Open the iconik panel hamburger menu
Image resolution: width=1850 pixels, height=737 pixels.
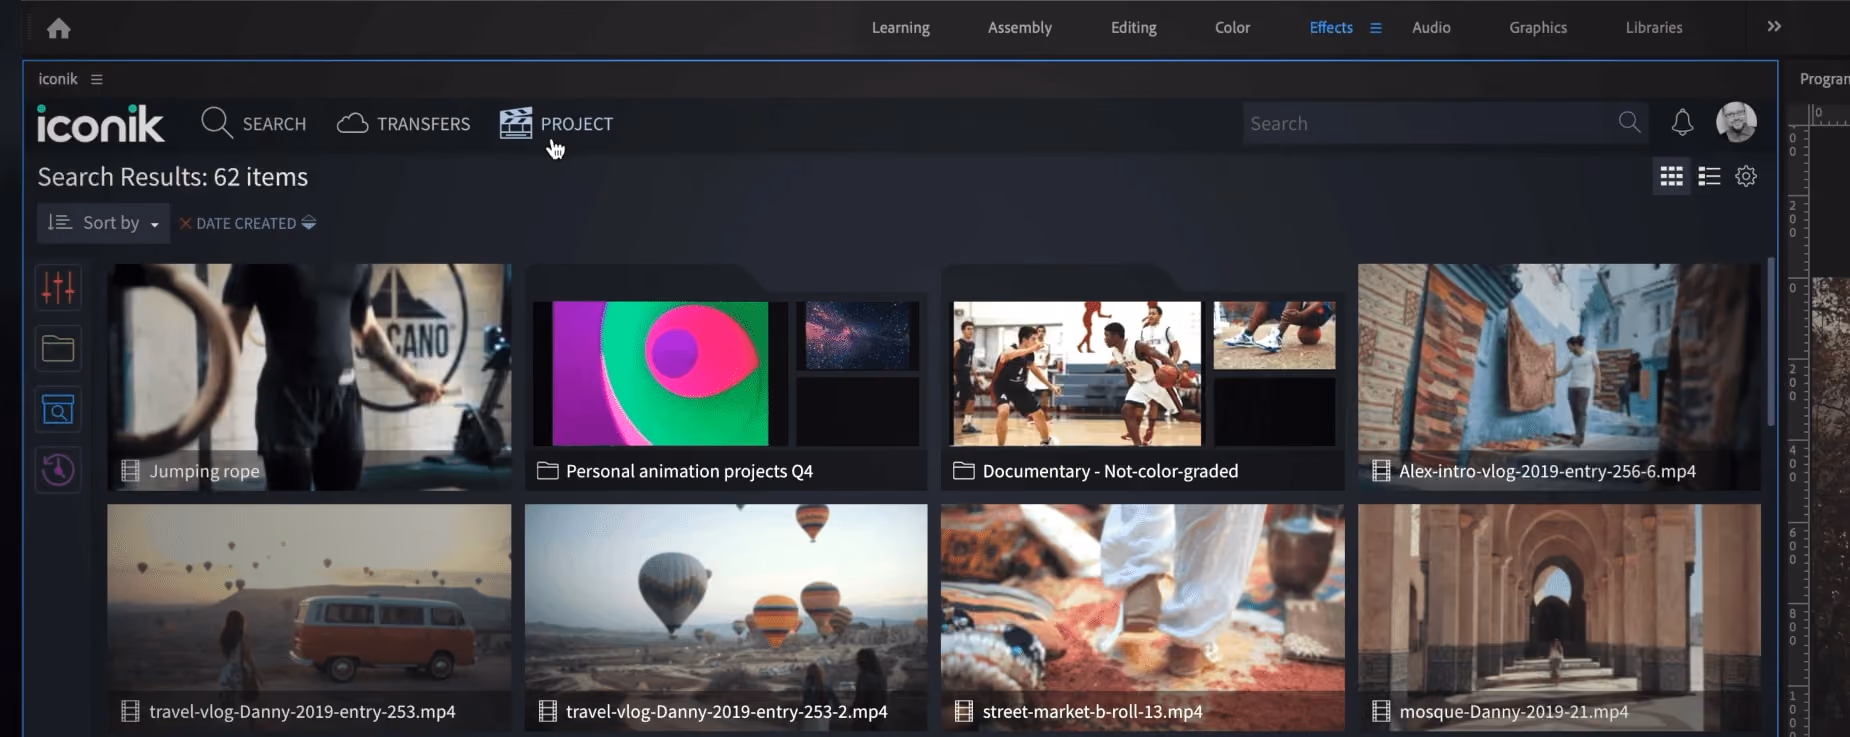[97, 79]
